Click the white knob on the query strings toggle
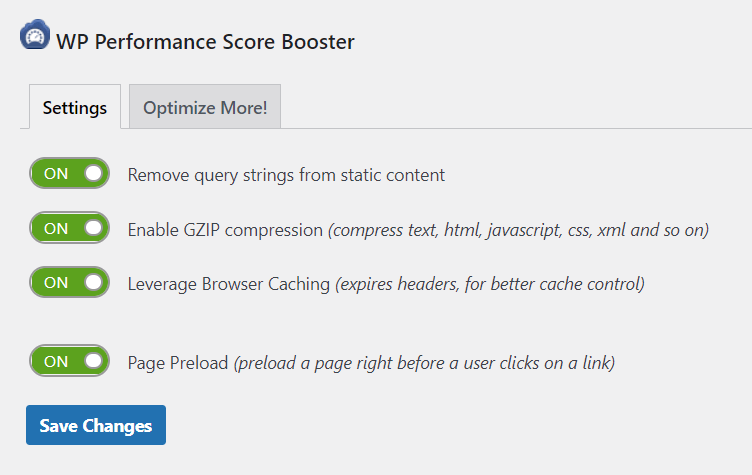Viewport: 752px width, 475px height. (94, 174)
